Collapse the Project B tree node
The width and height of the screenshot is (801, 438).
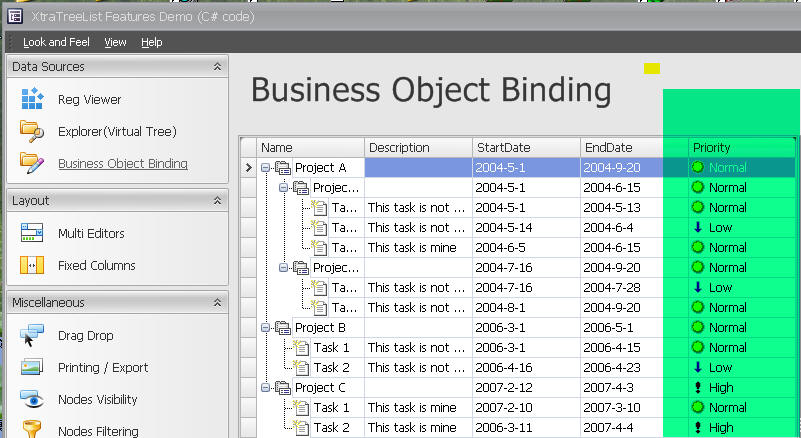point(266,328)
